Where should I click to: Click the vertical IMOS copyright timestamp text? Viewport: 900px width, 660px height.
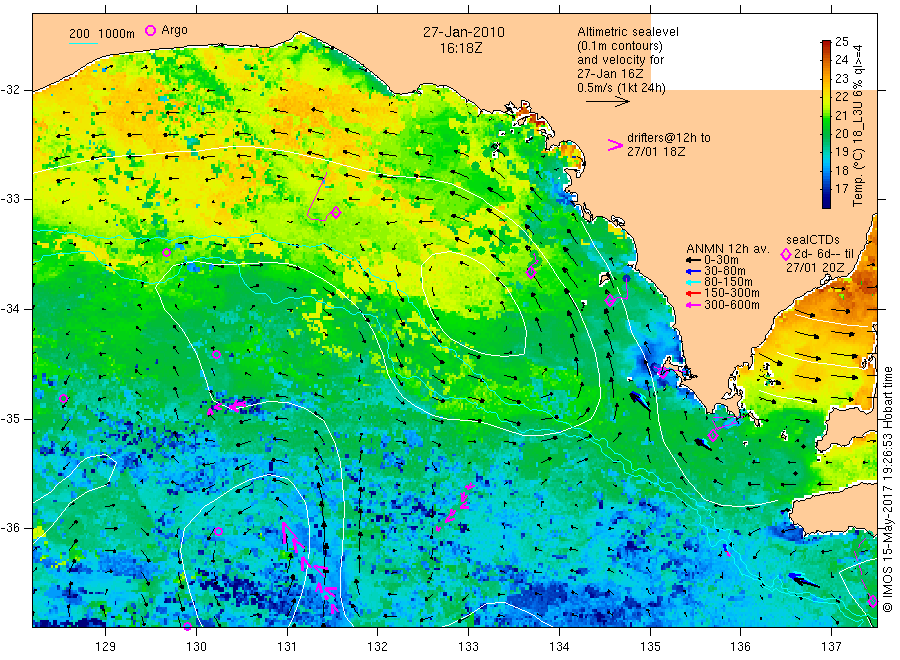click(888, 490)
